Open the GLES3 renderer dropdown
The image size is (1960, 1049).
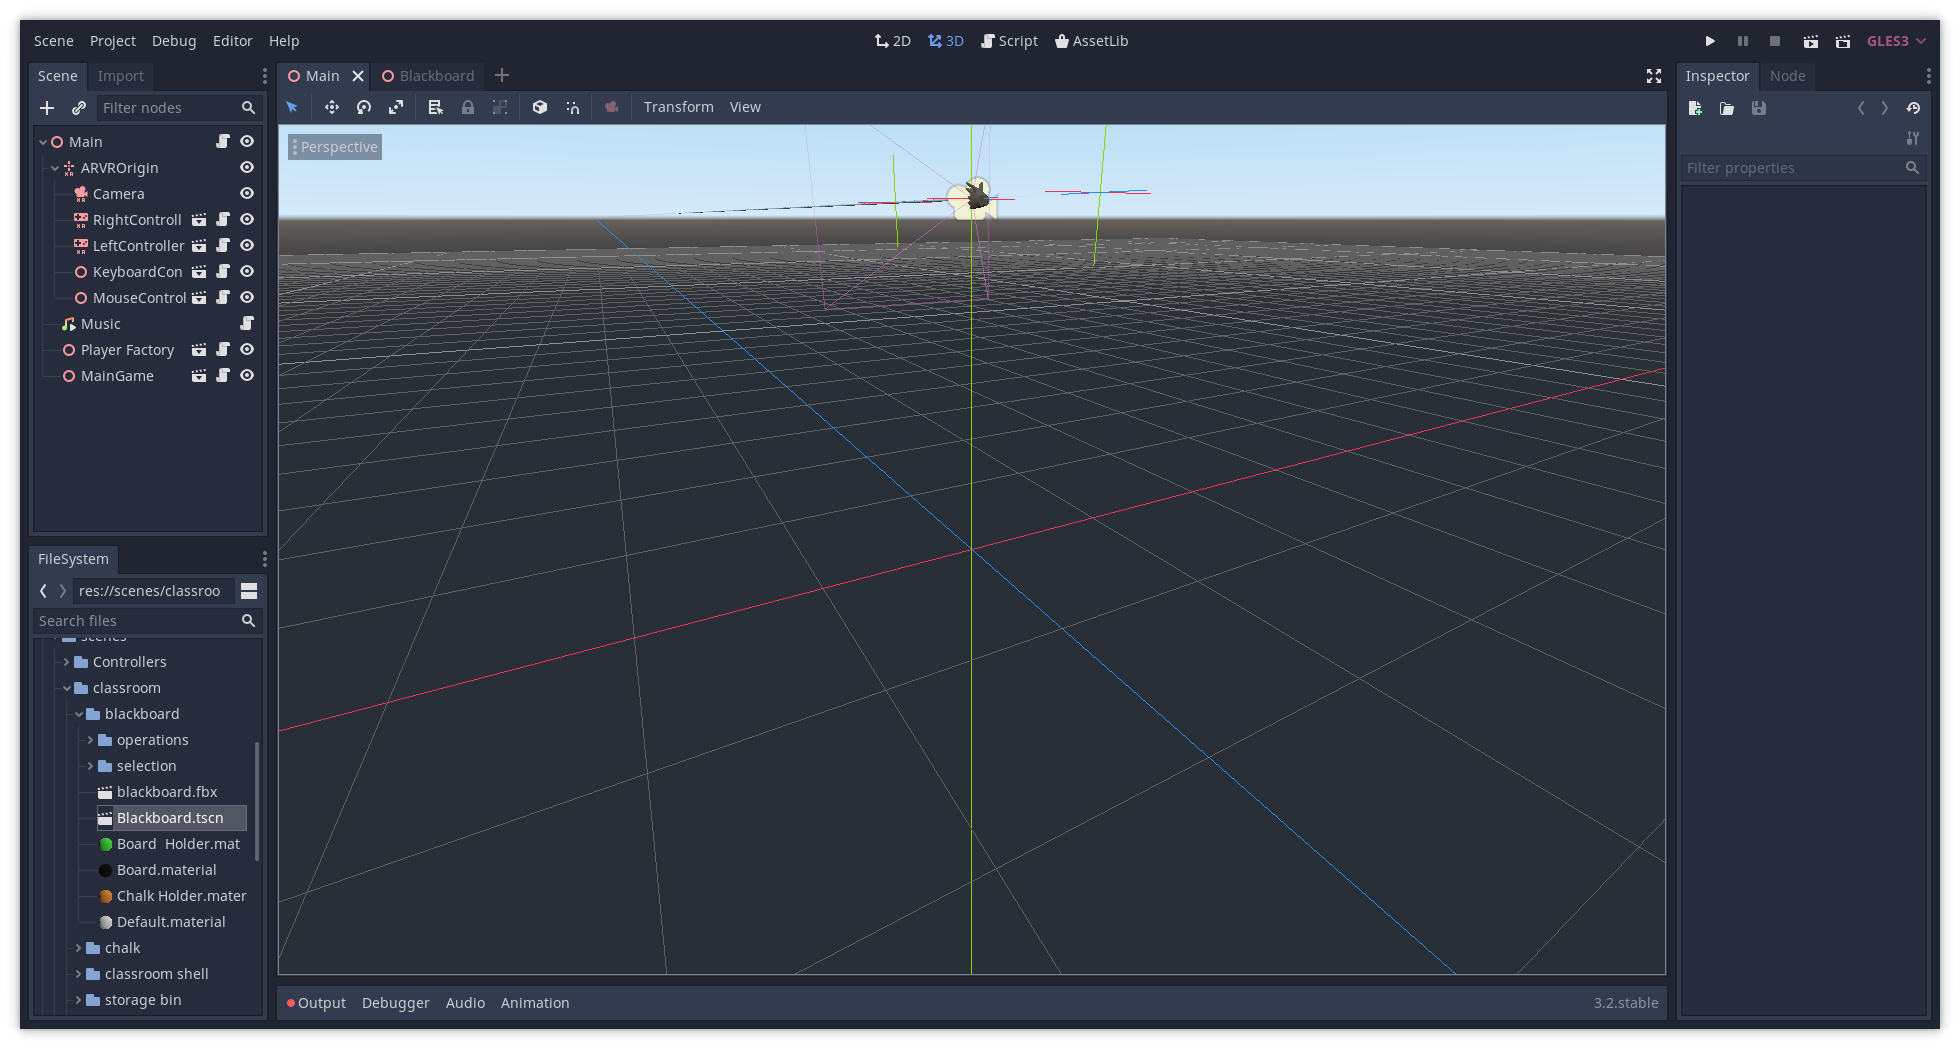1894,41
